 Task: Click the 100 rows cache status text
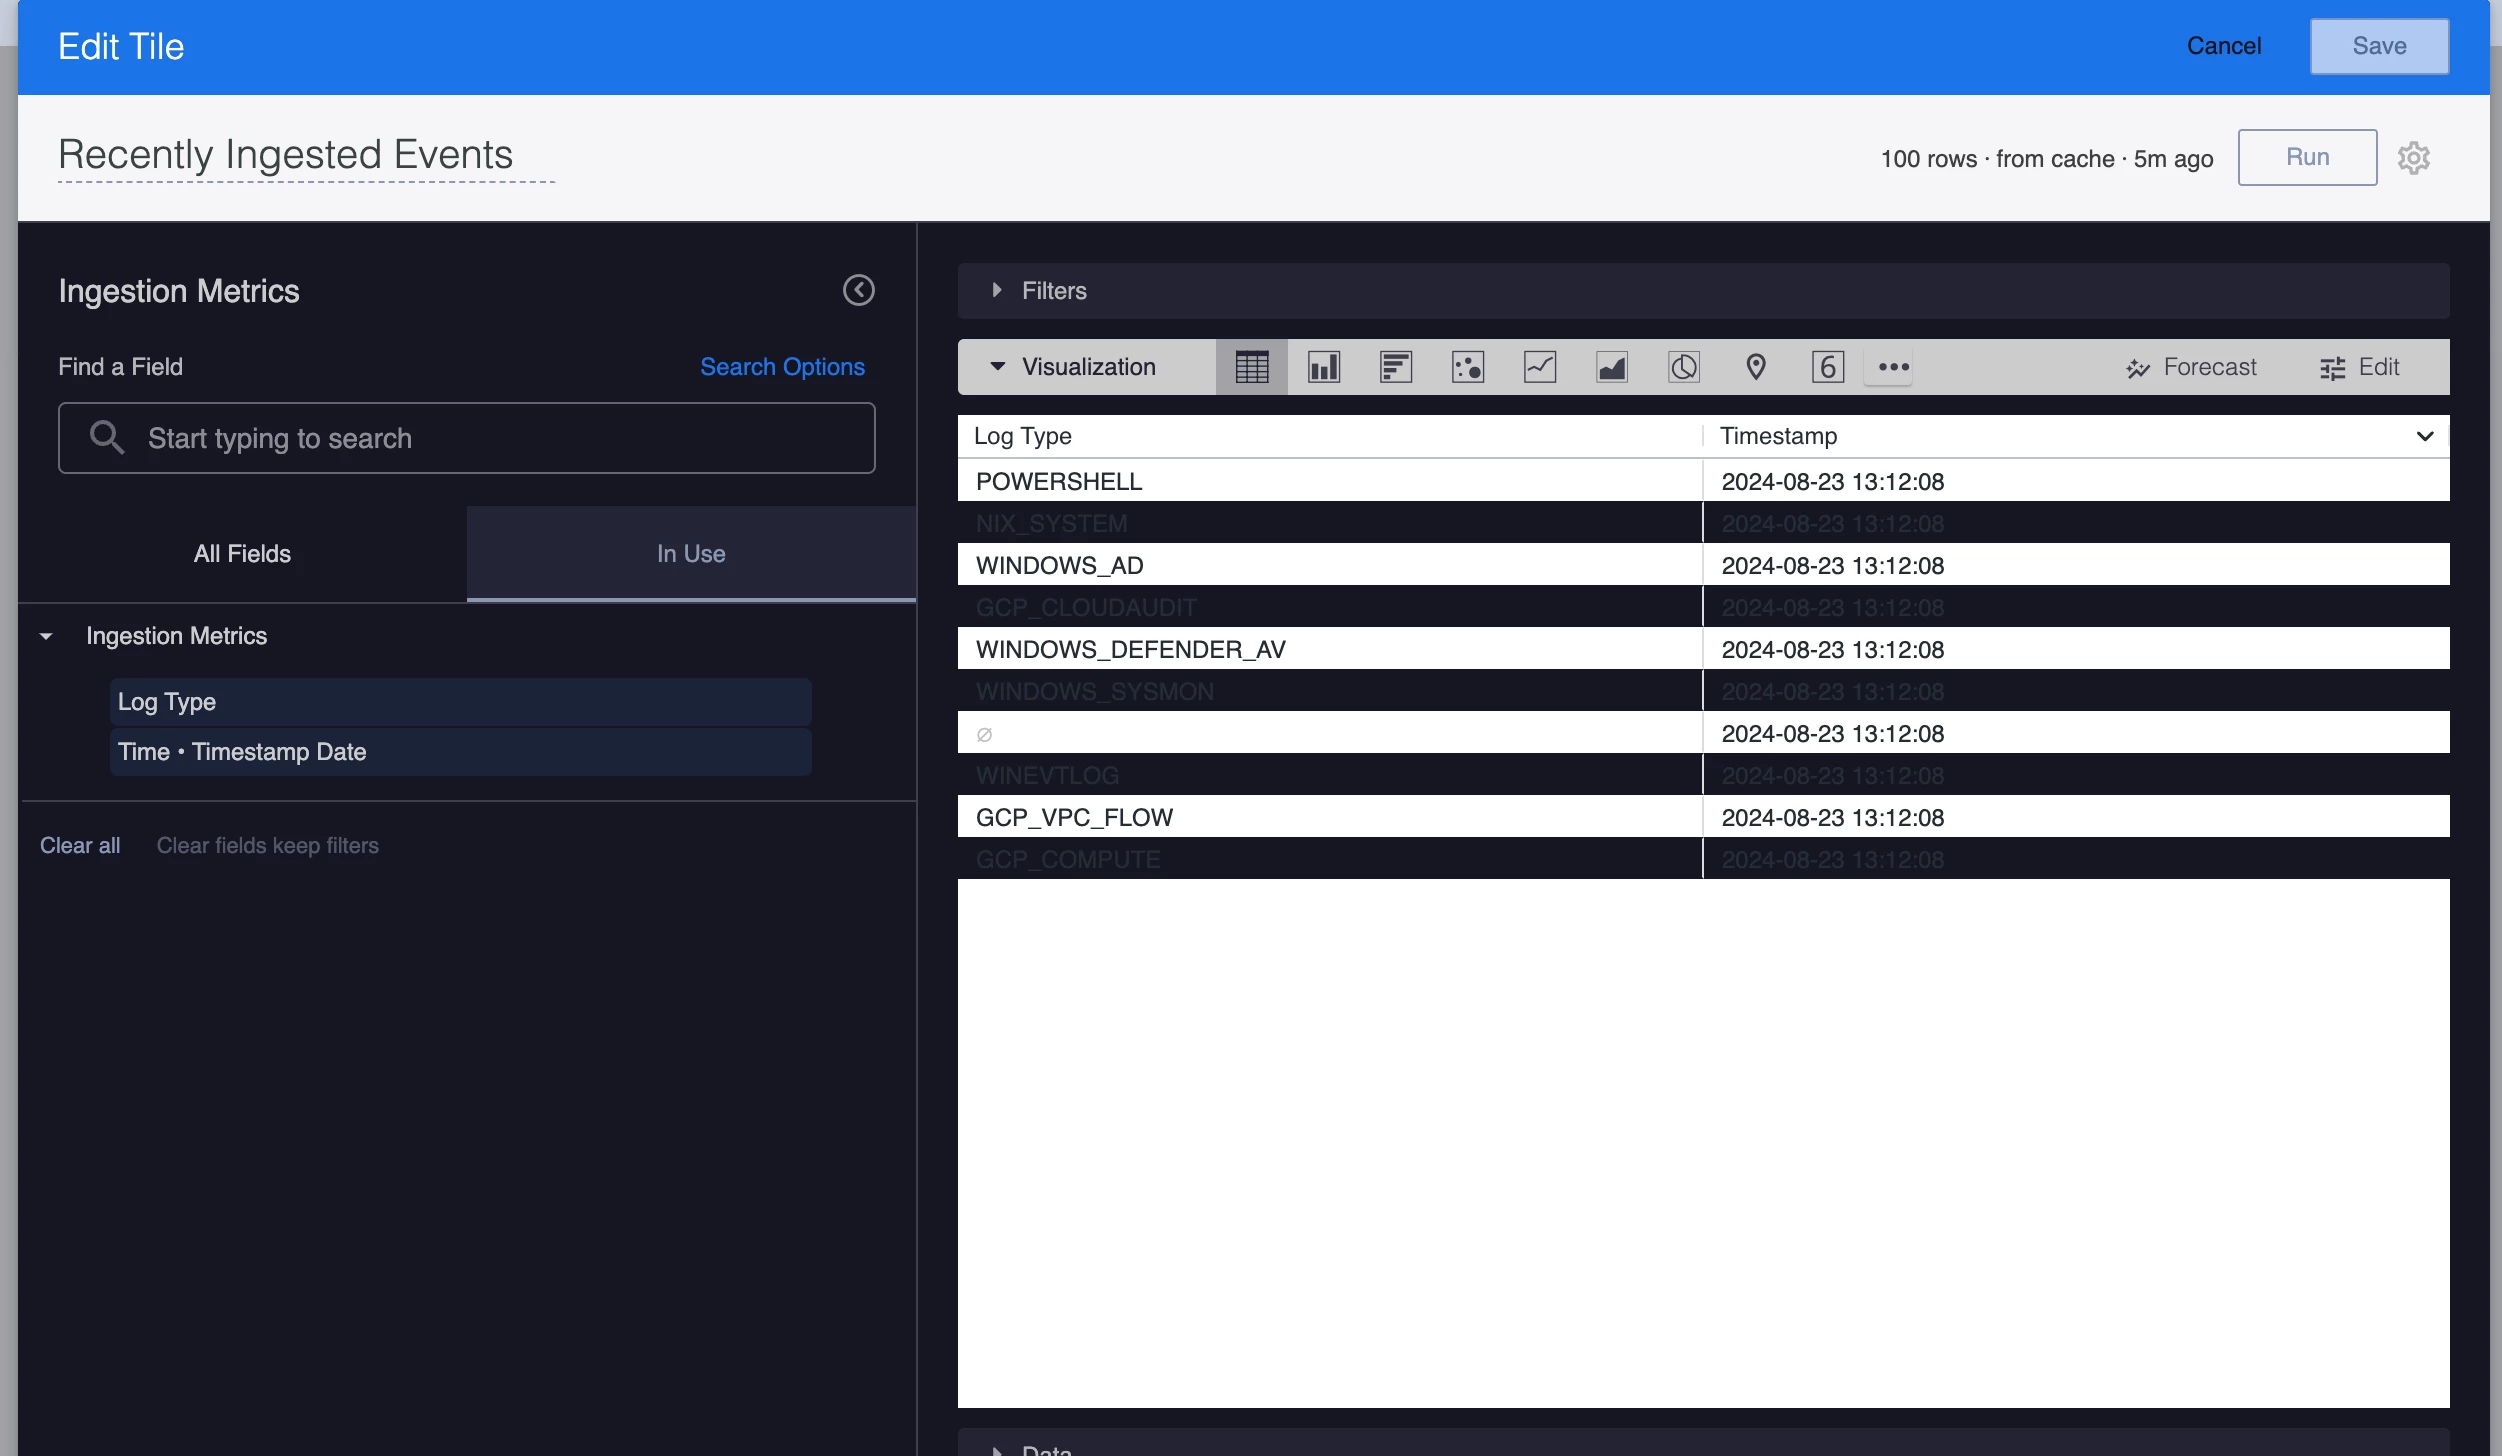click(2046, 158)
